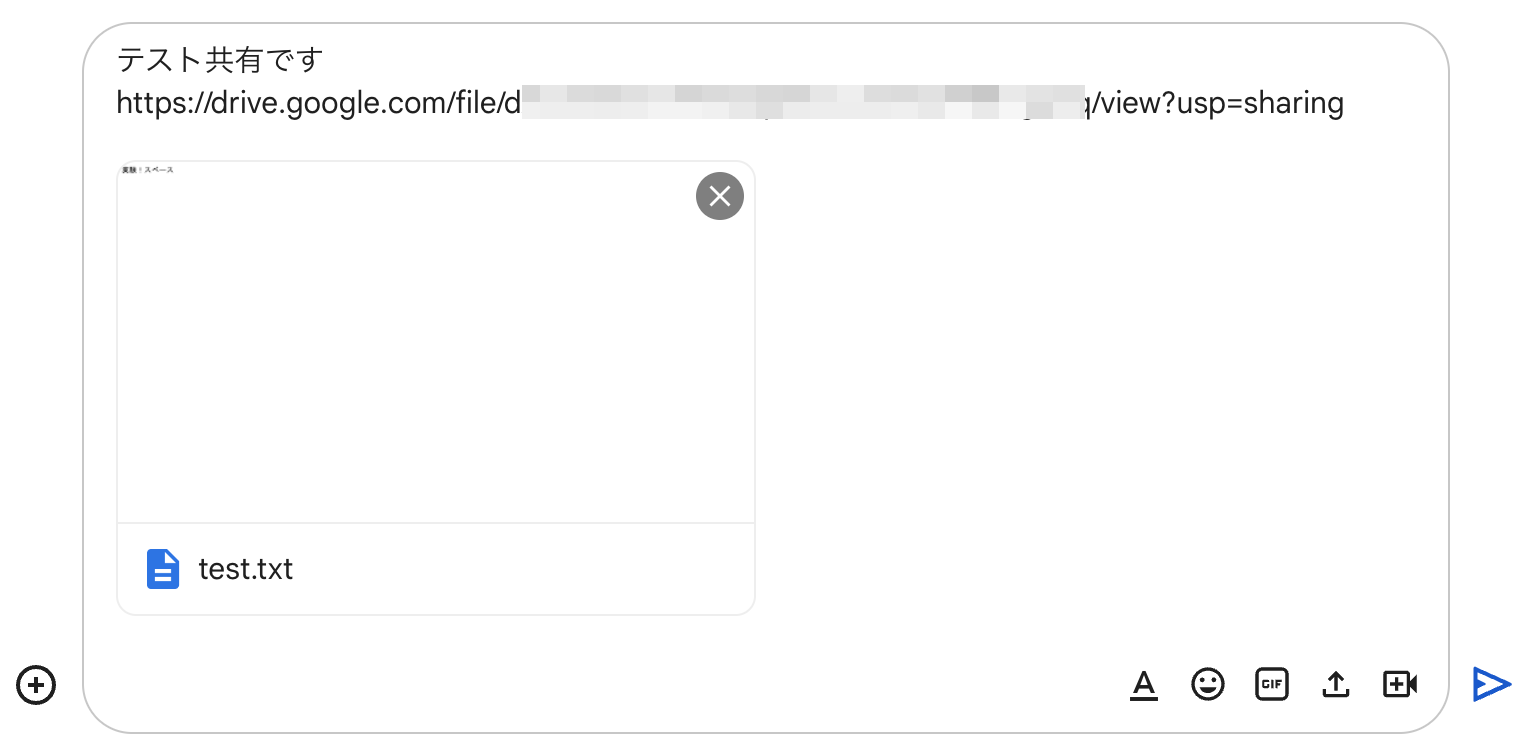Remove the test.txt attachment
The height and width of the screenshot is (750, 1528).
coord(720,196)
